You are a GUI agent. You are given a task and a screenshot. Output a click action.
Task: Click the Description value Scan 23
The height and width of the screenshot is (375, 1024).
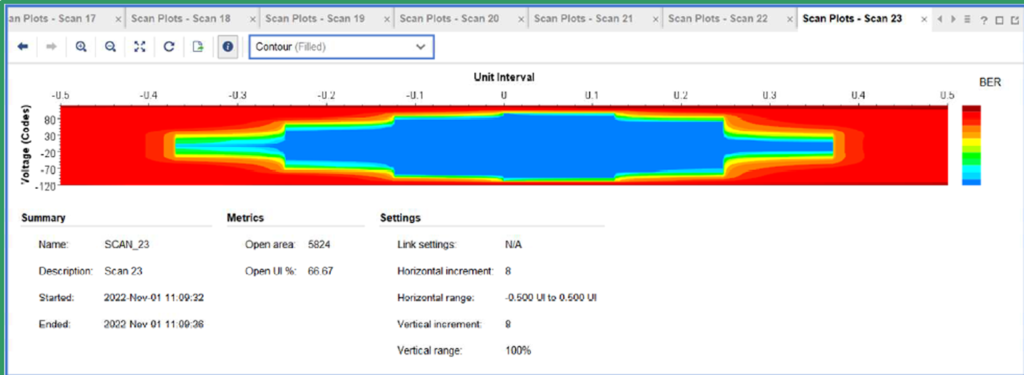pos(123,270)
